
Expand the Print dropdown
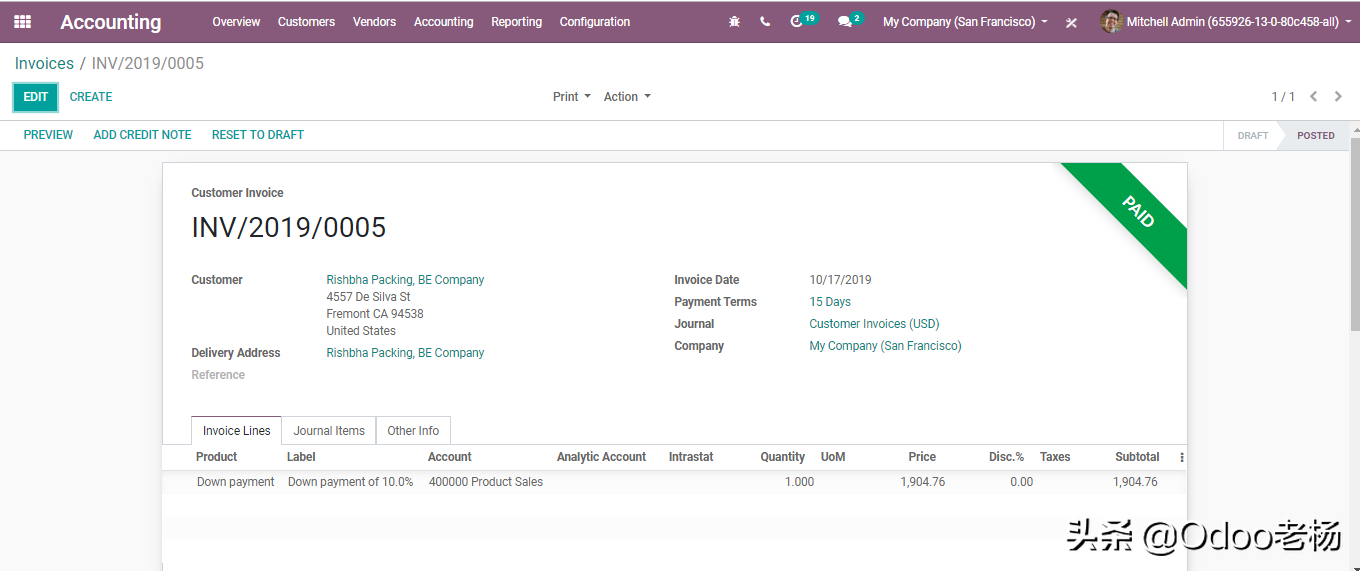click(x=571, y=97)
